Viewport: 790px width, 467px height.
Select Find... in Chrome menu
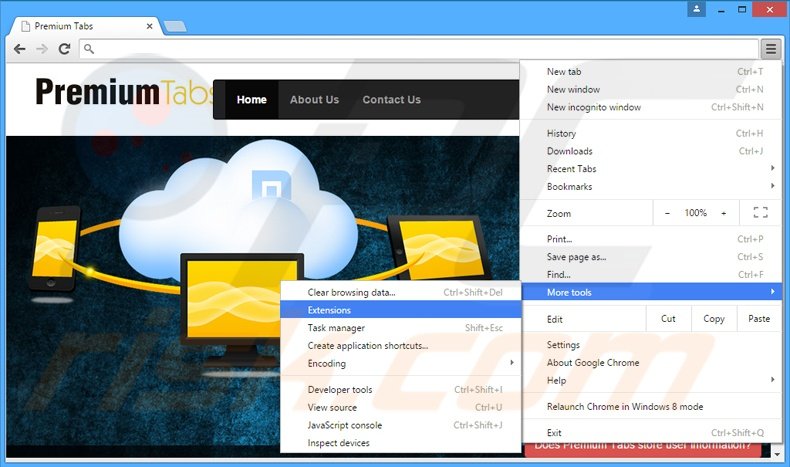[651, 275]
